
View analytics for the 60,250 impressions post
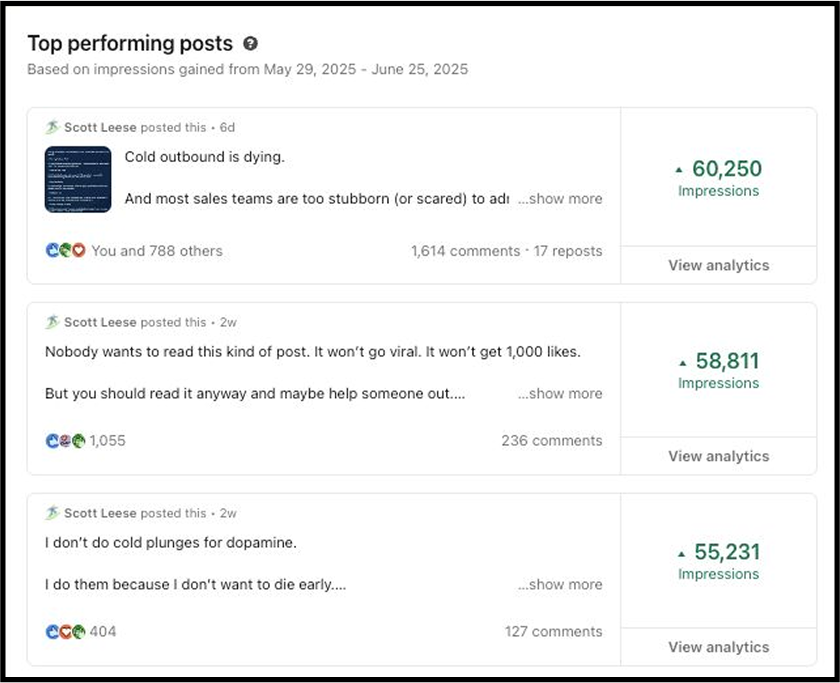(x=718, y=265)
